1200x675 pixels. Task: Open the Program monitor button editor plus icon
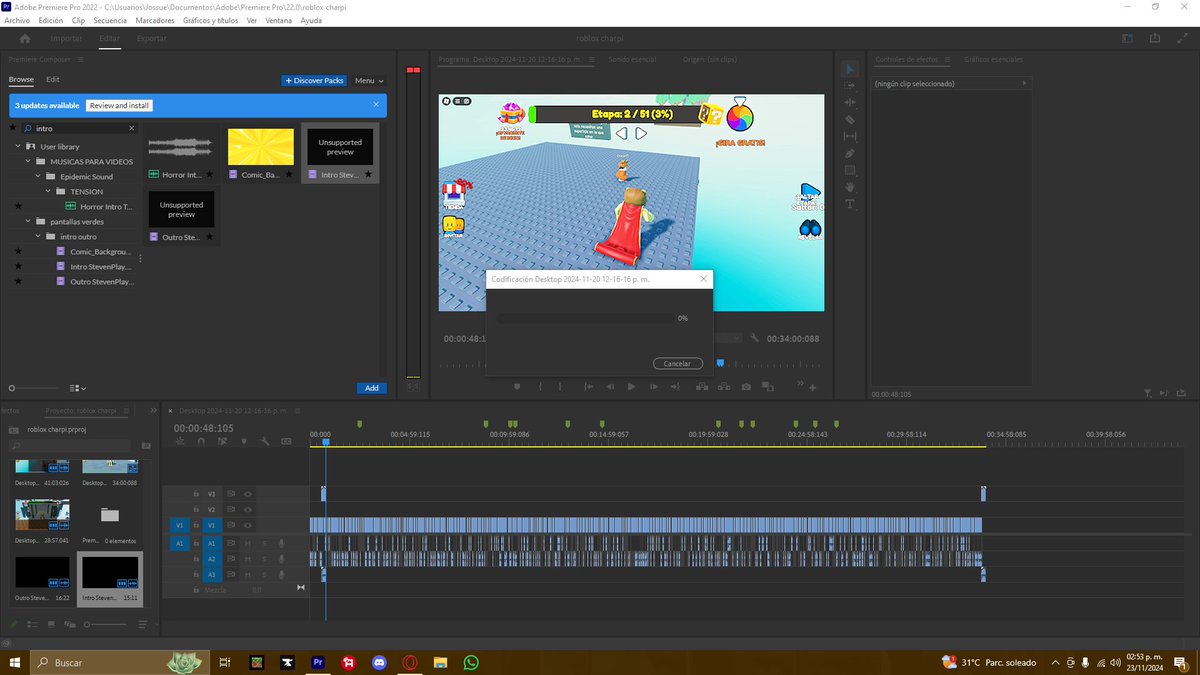click(x=813, y=387)
